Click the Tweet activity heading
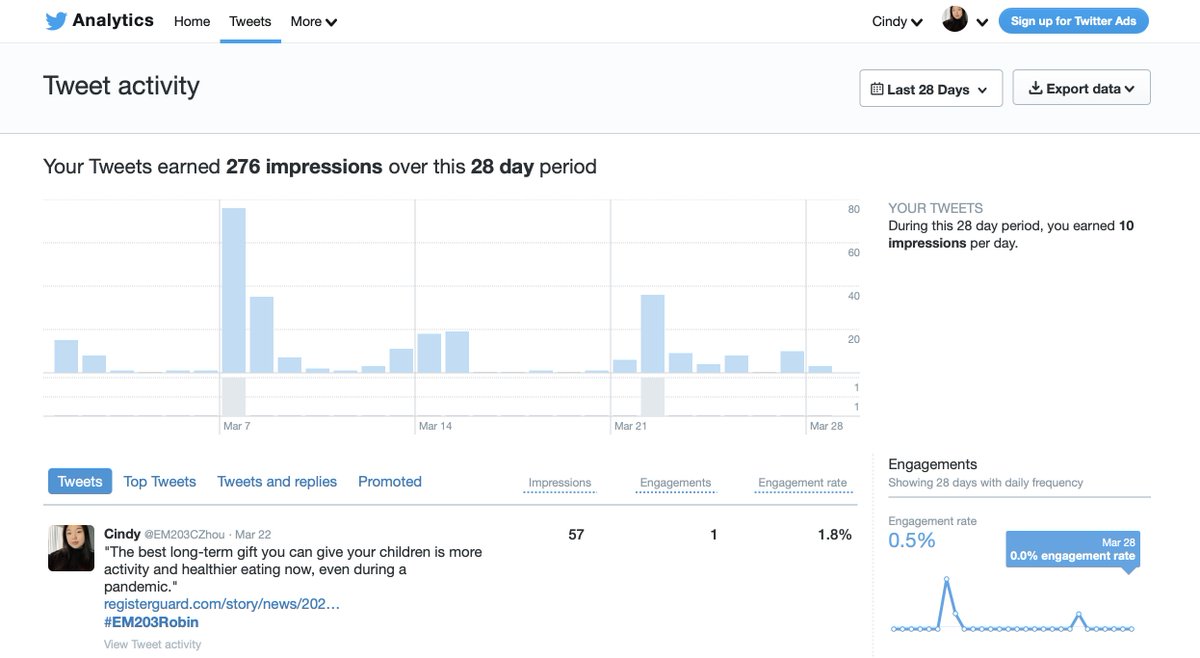1200x658 pixels. click(x=121, y=86)
